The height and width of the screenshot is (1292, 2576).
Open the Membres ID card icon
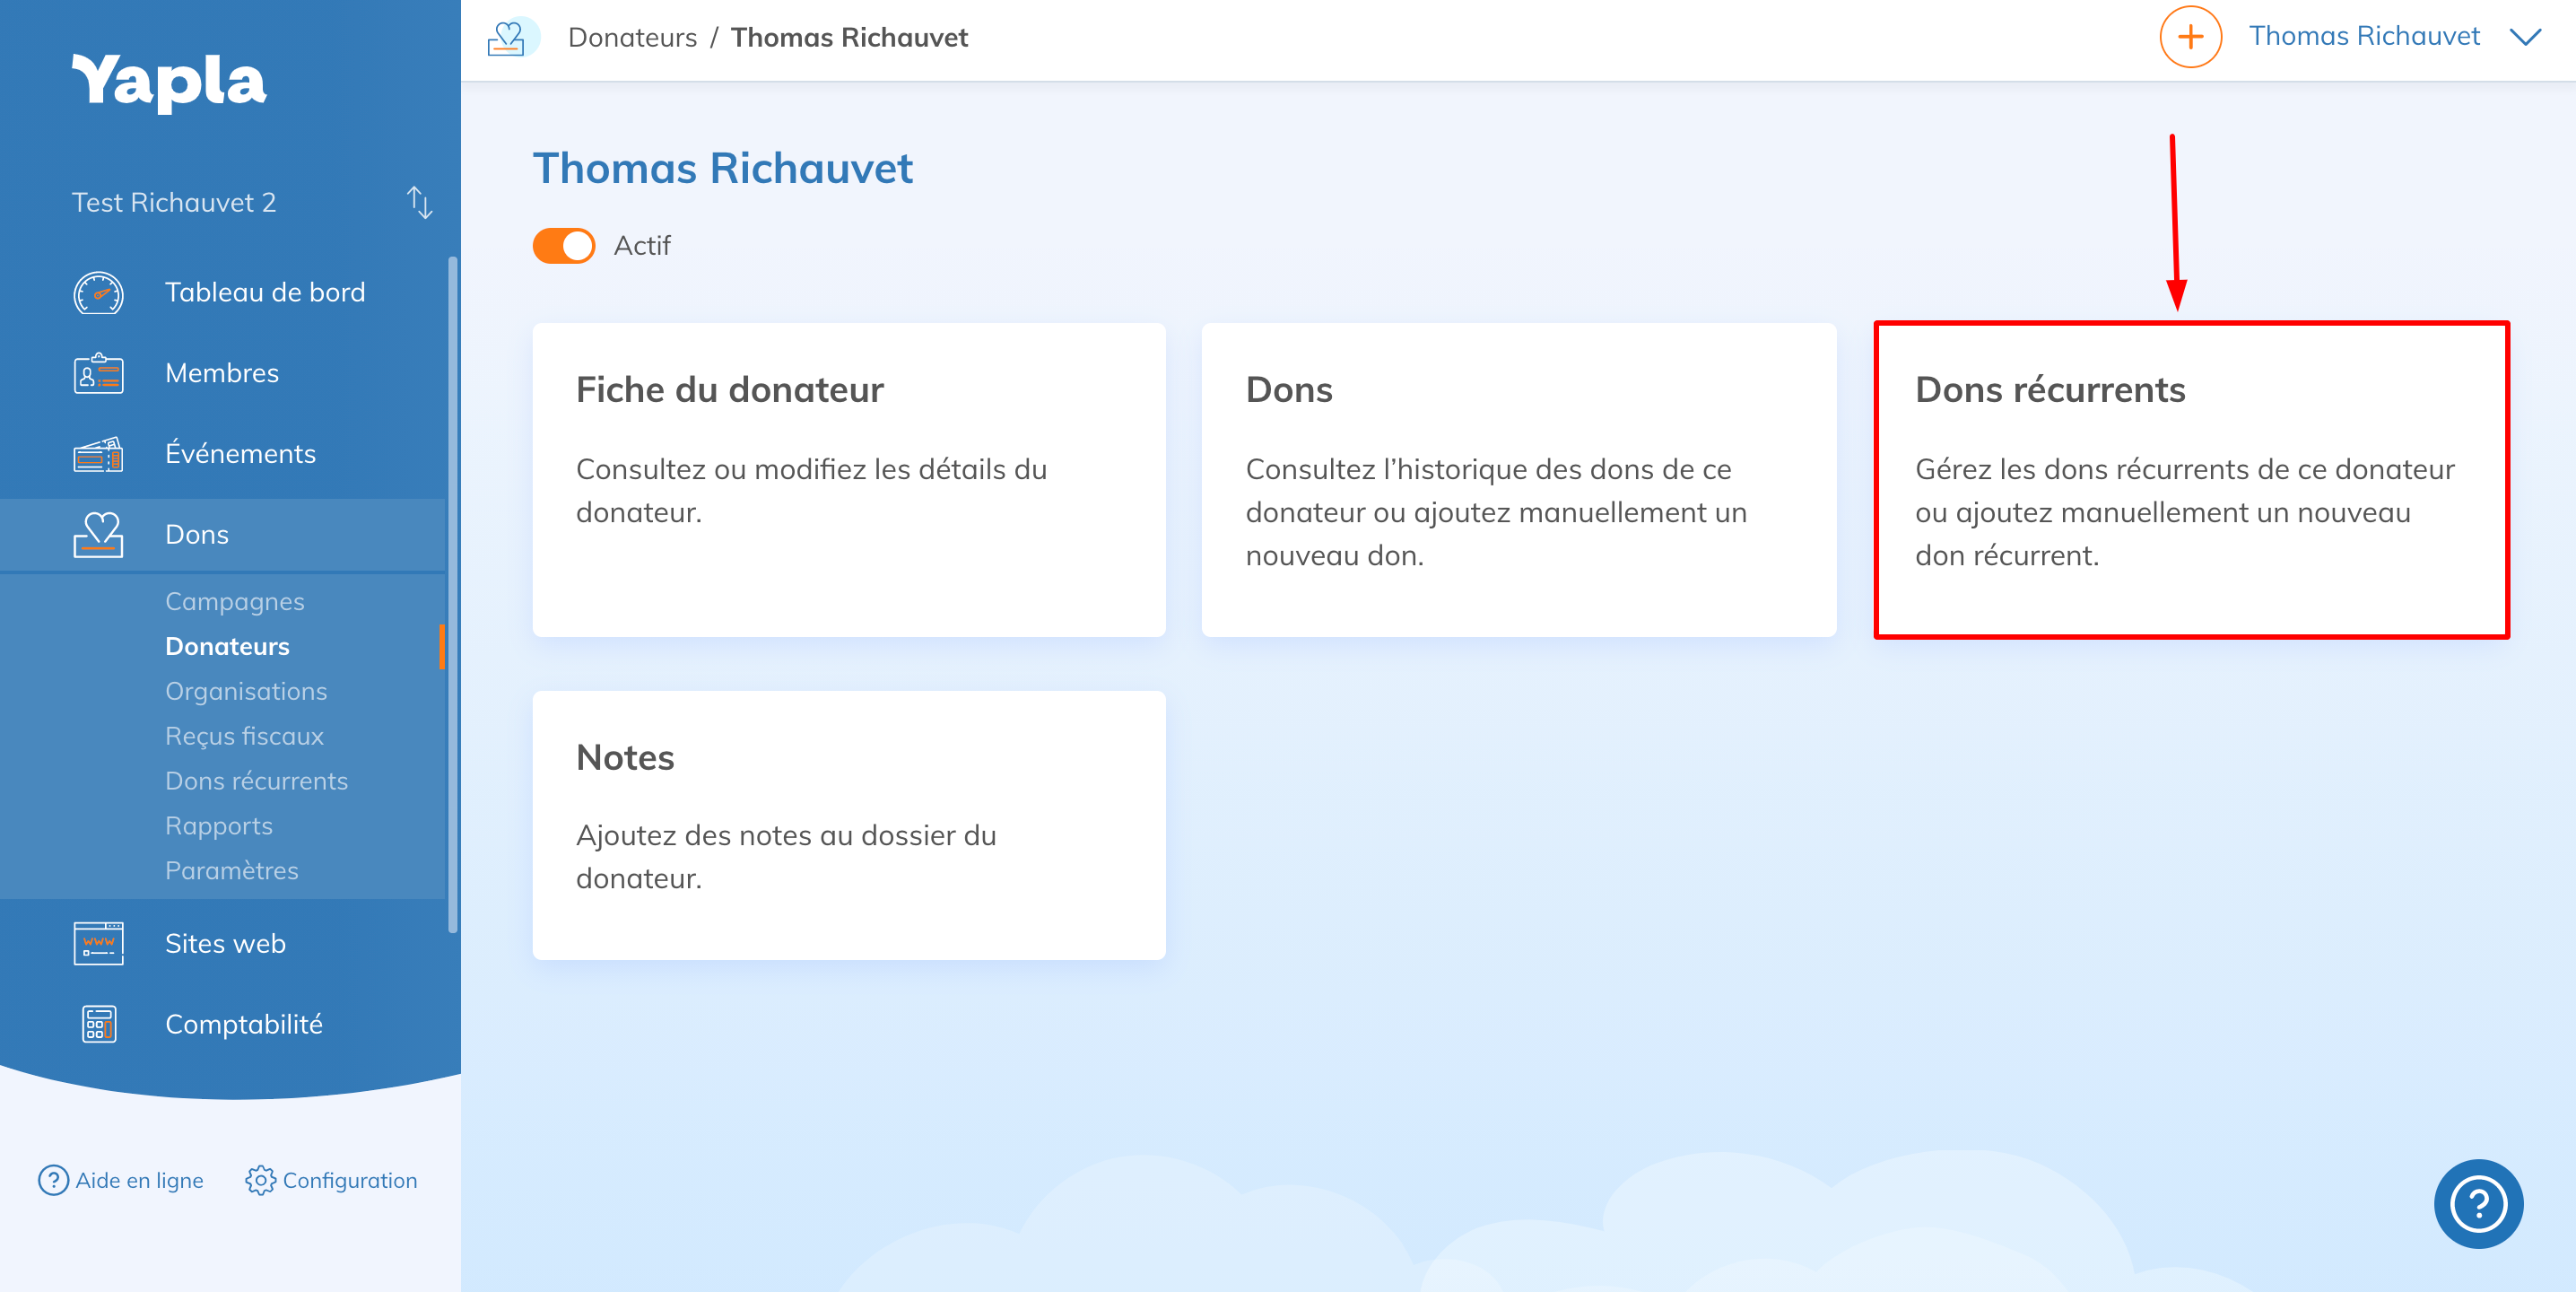[98, 374]
